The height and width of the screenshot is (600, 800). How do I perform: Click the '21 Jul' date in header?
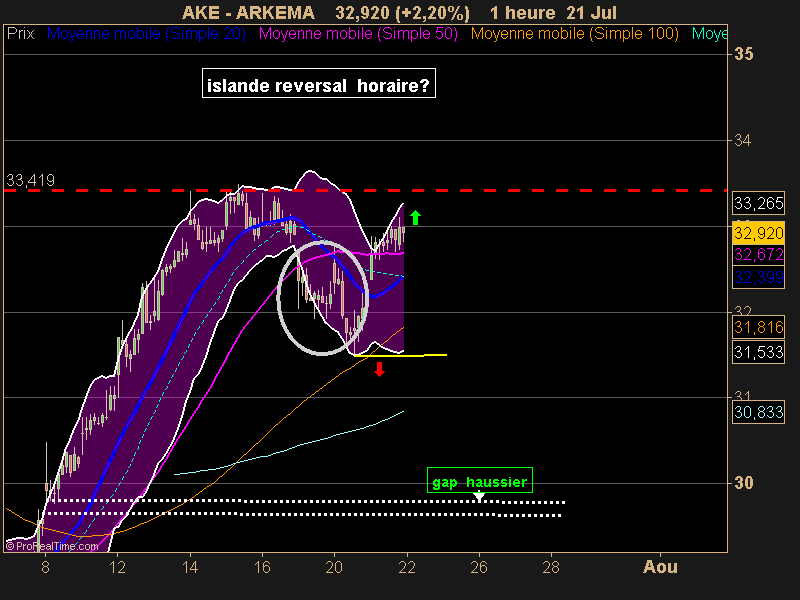tap(591, 13)
